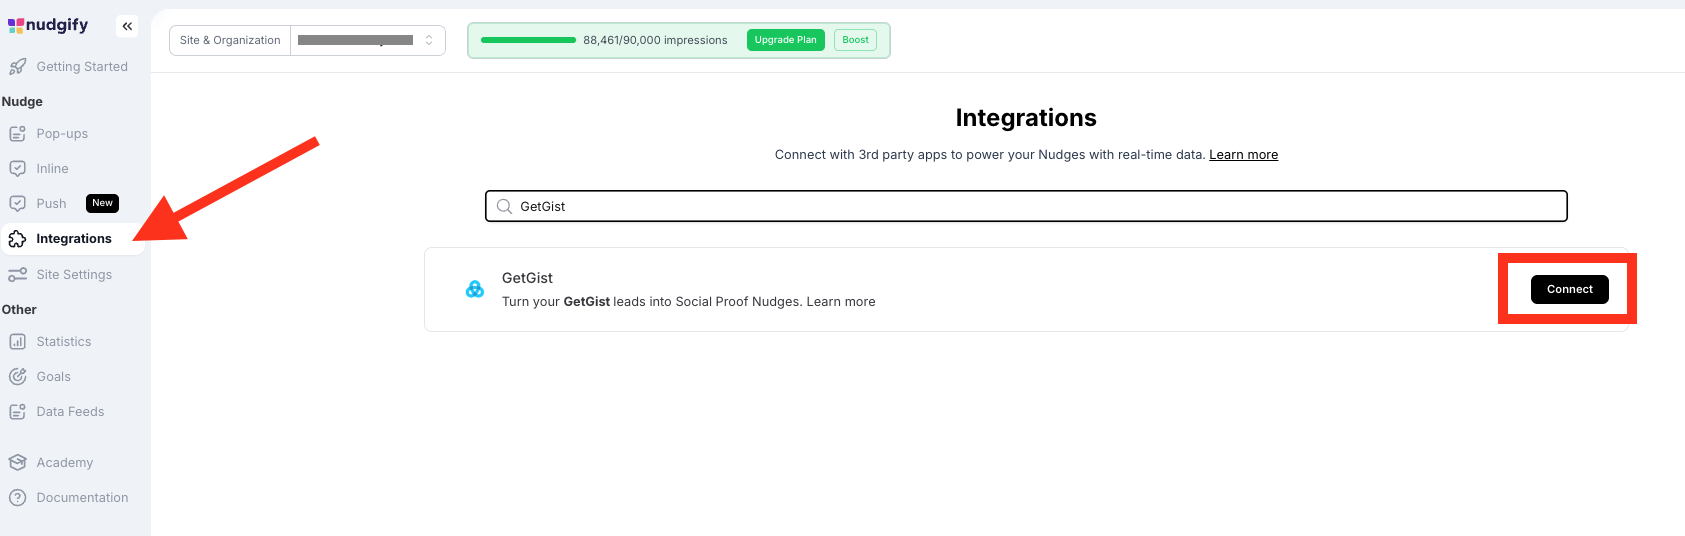Click the Goals target icon
The width and height of the screenshot is (1685, 536).
[x=17, y=377]
